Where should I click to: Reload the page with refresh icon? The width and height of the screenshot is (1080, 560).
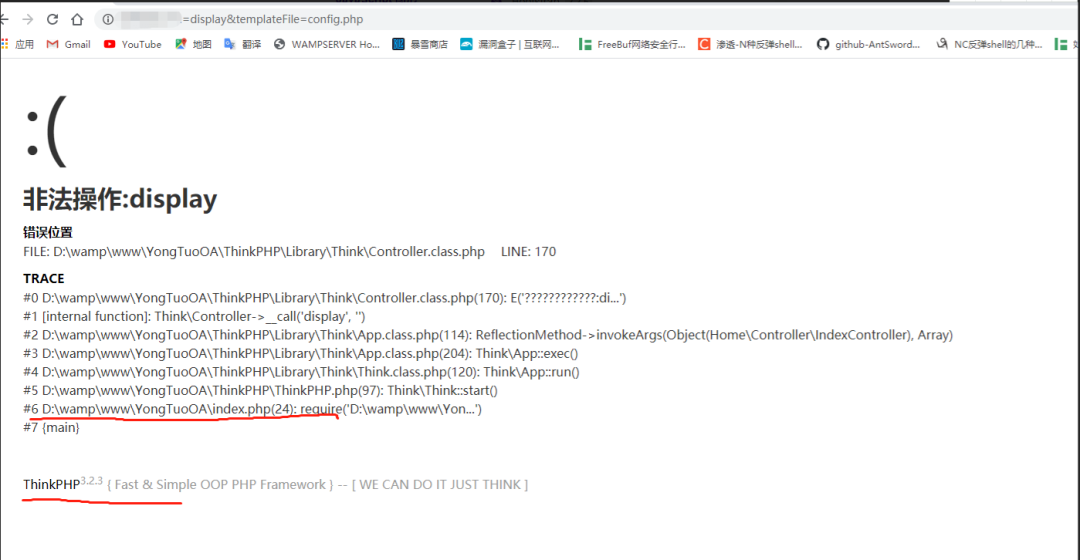click(x=52, y=19)
